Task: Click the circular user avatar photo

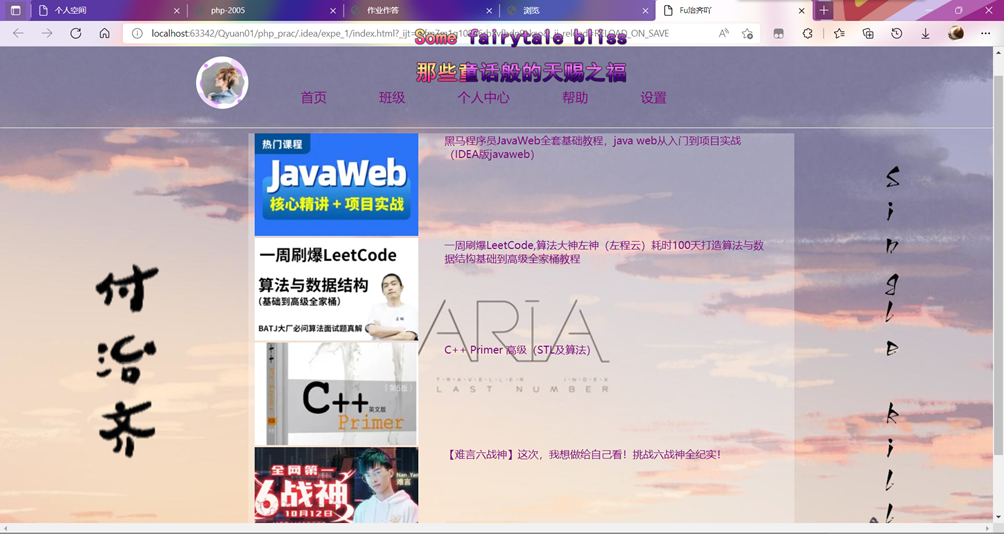Action: tap(222, 83)
